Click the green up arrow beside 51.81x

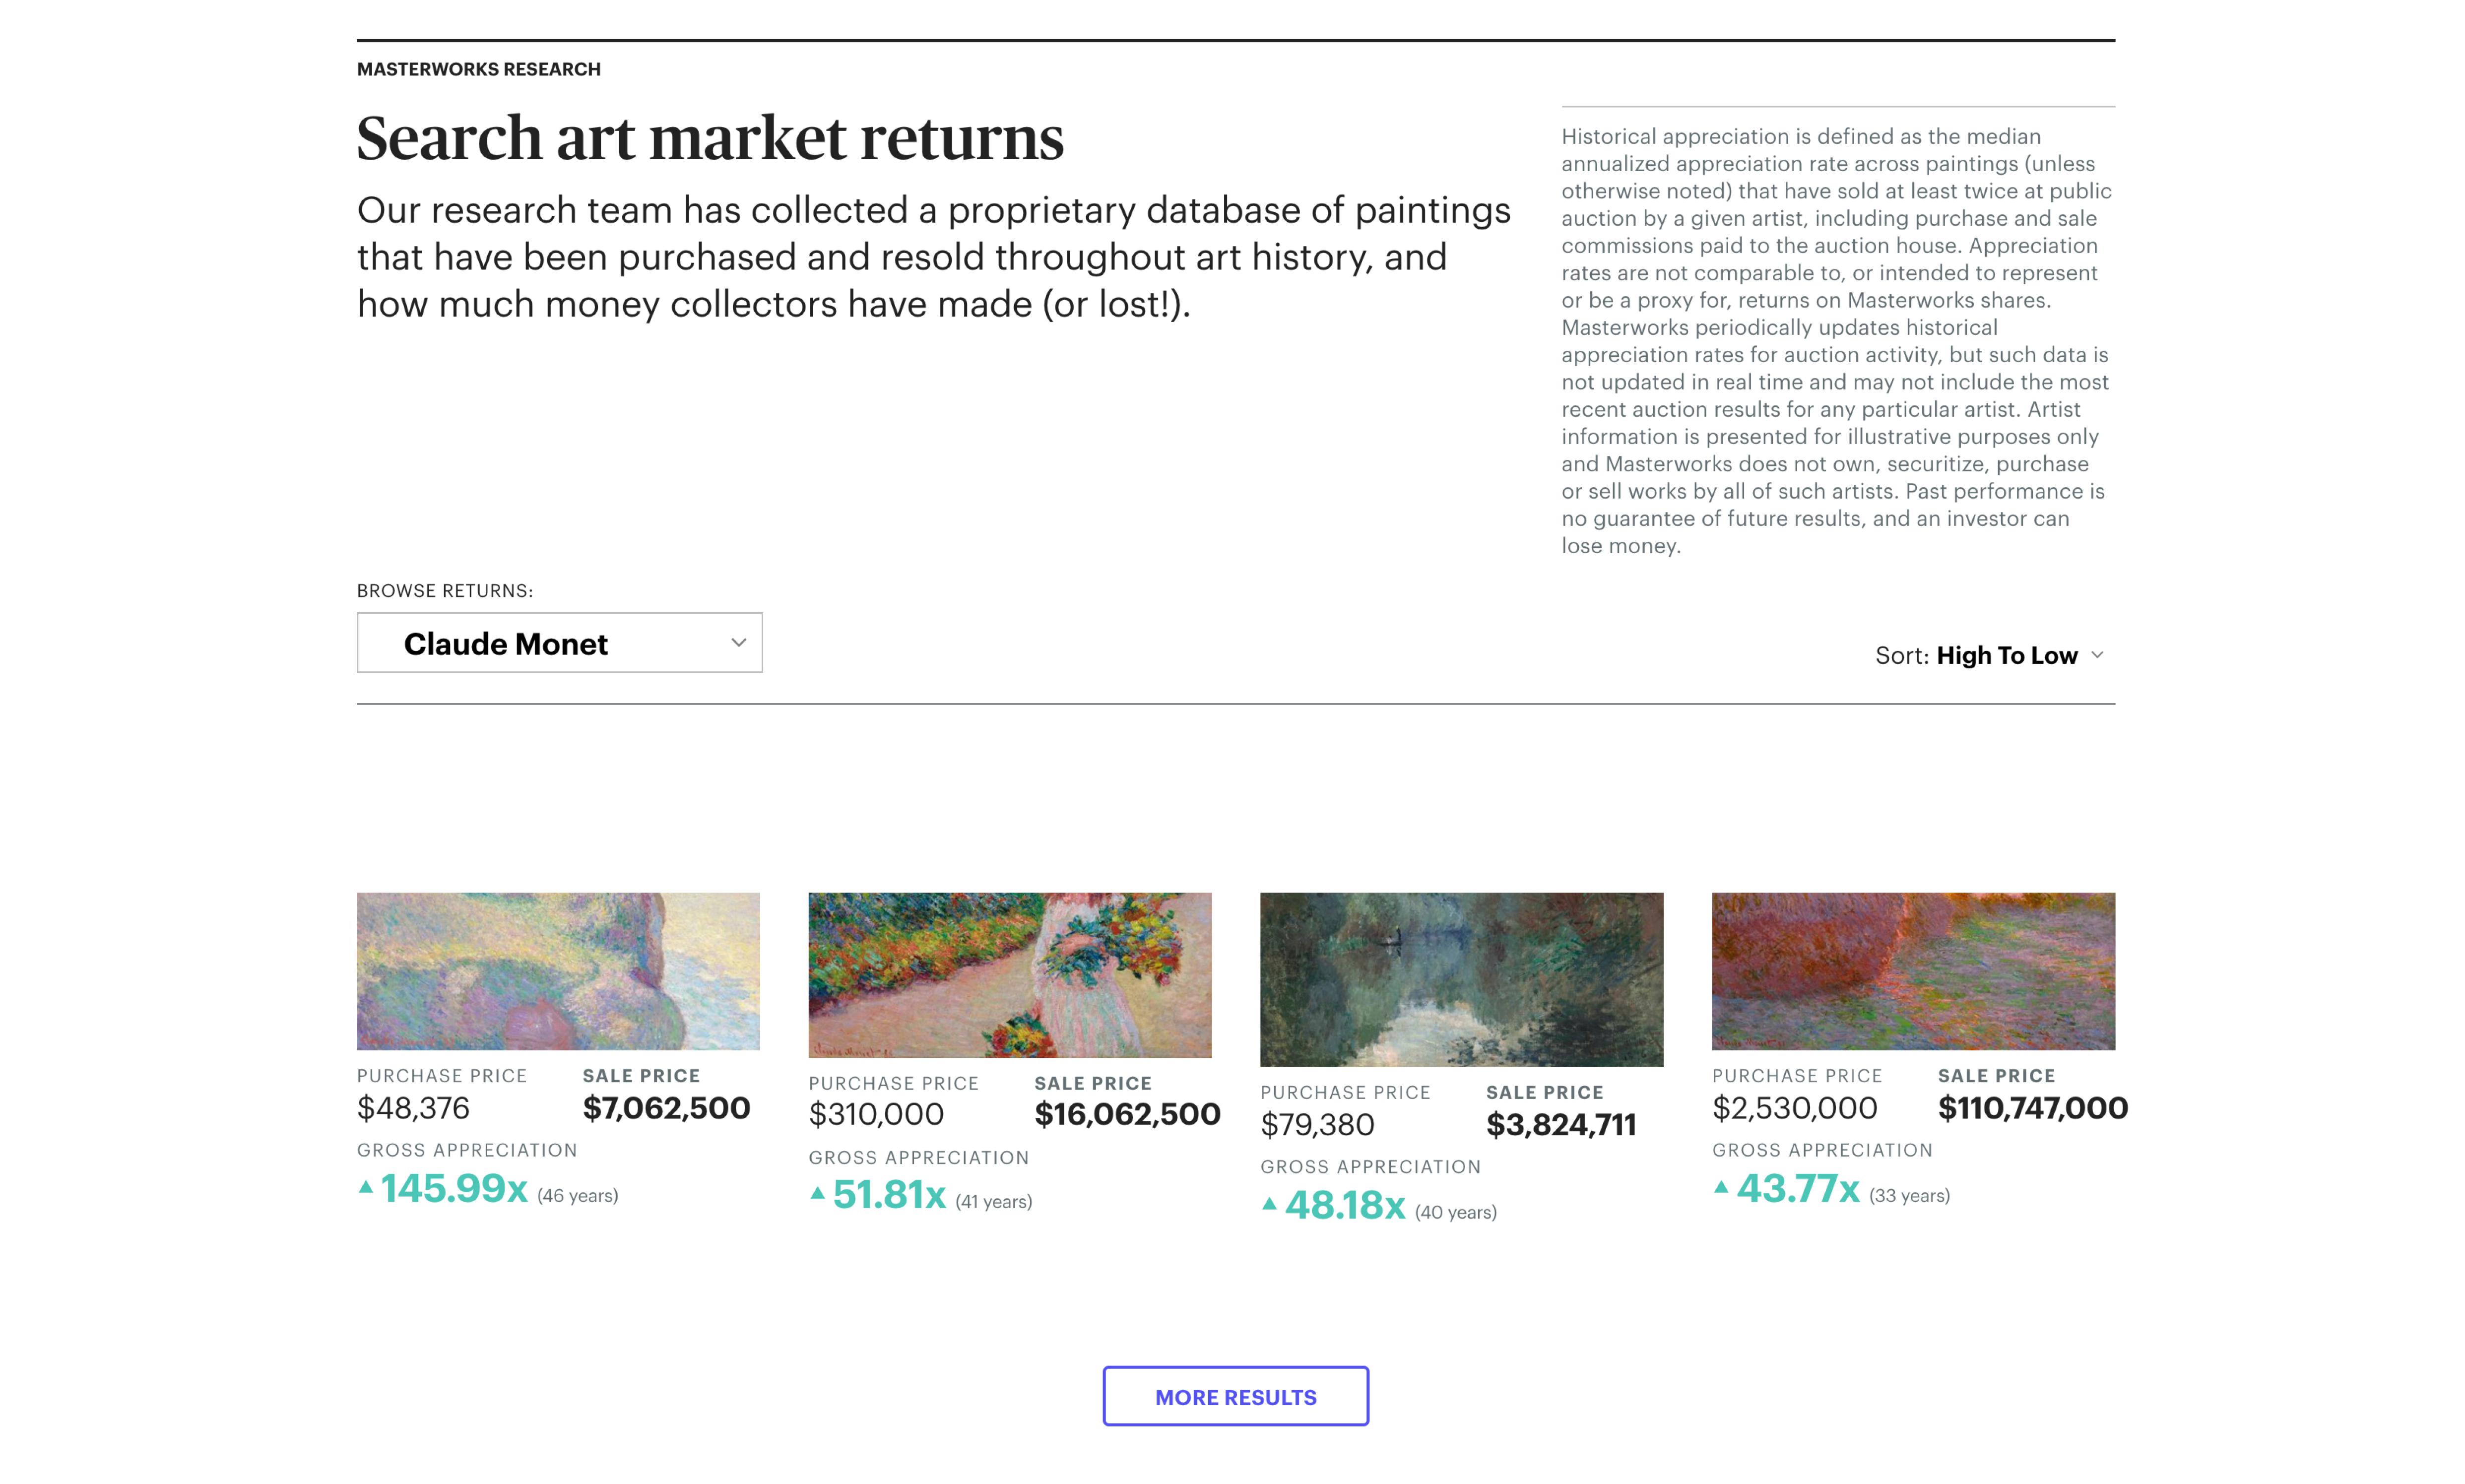click(817, 1193)
